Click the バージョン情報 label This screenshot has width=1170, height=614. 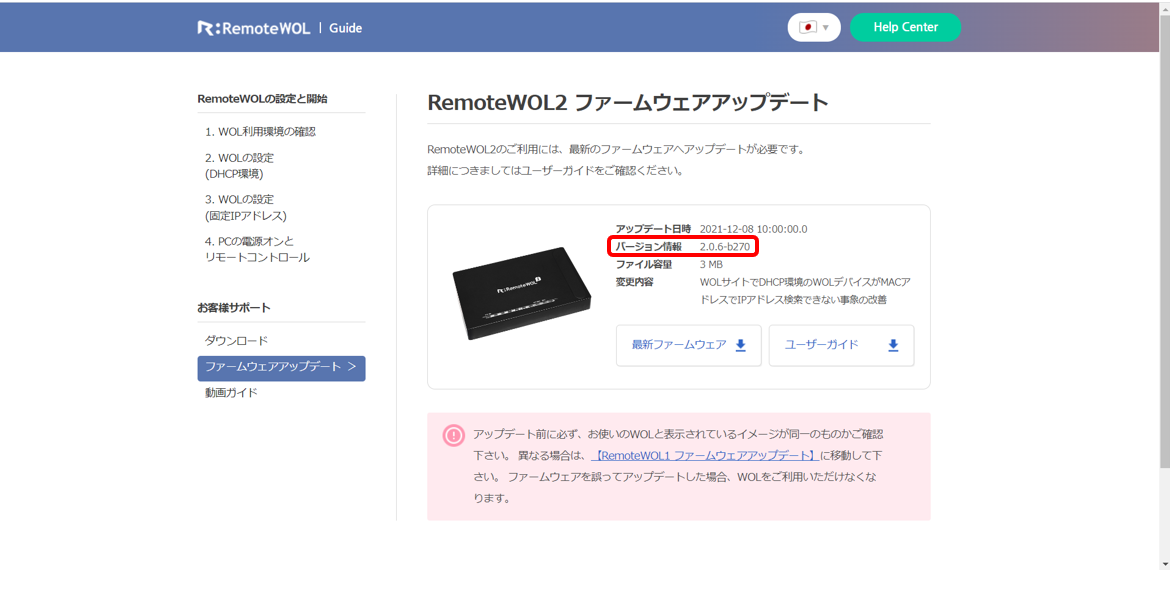pyautogui.click(x=648, y=247)
